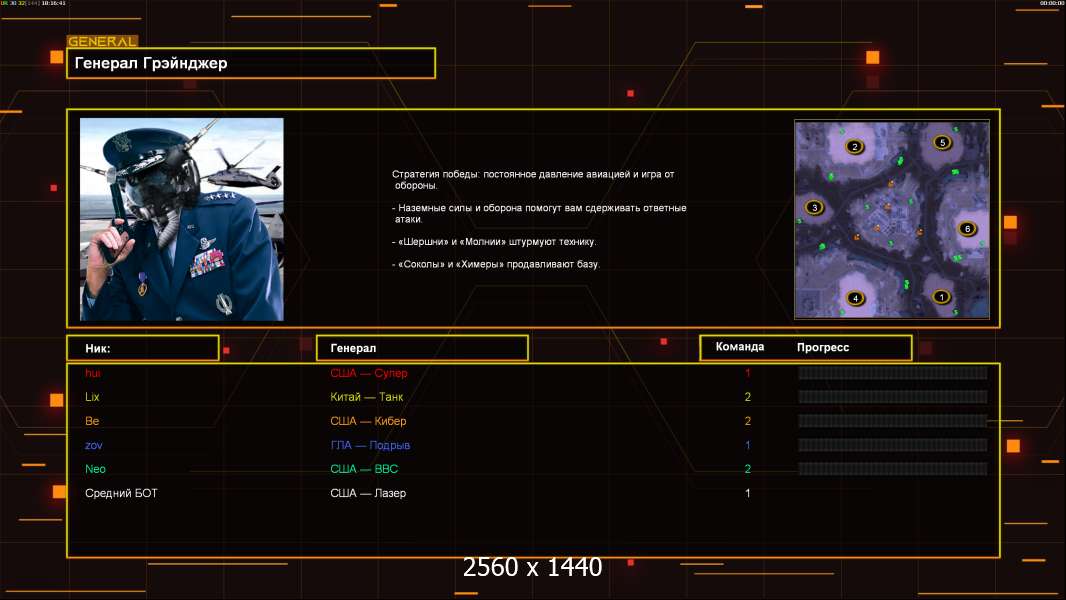The image size is (1066, 600).
Task: Click the "Команда" column header
Action: tap(740, 347)
